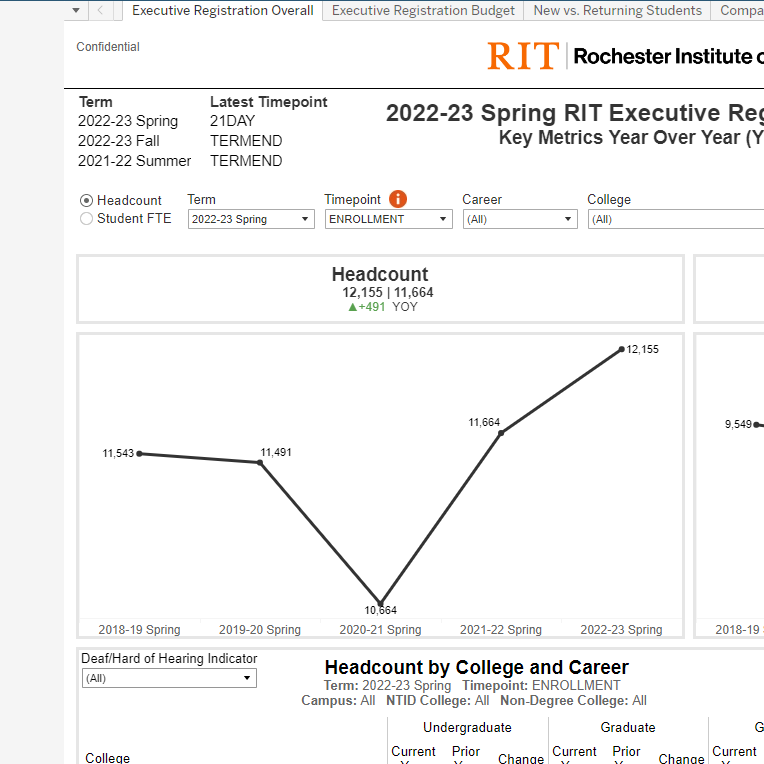Select the Student FTE radio button
The image size is (764, 764).
point(86,218)
